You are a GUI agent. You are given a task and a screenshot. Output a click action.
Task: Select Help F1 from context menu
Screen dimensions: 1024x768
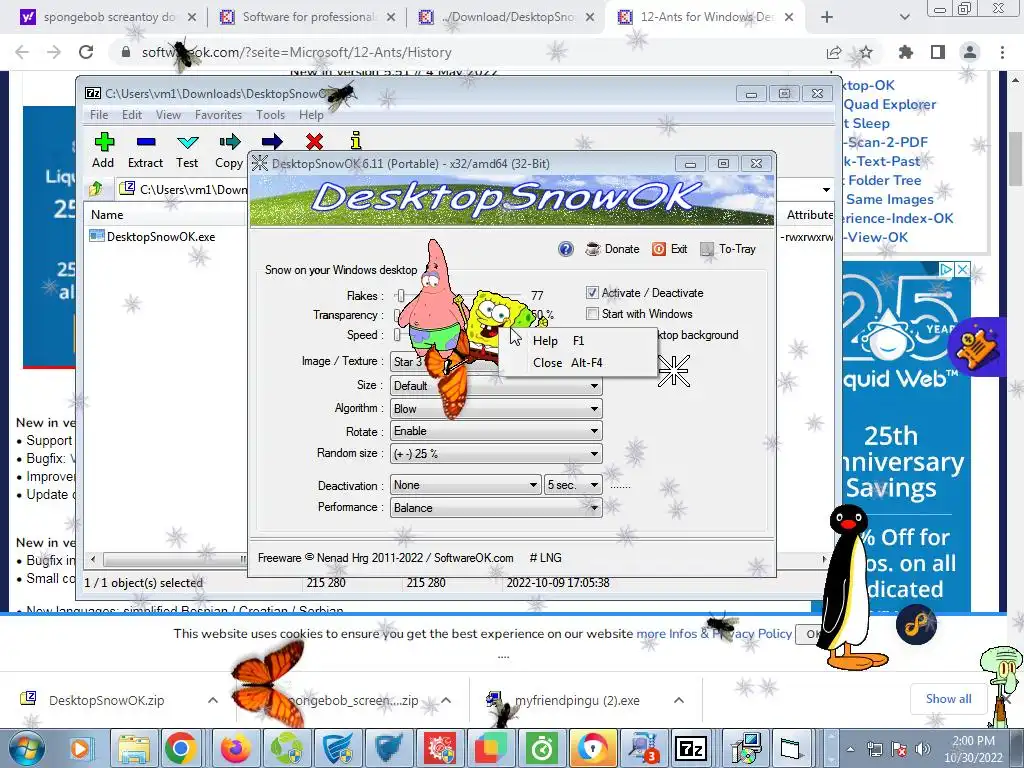tap(578, 341)
